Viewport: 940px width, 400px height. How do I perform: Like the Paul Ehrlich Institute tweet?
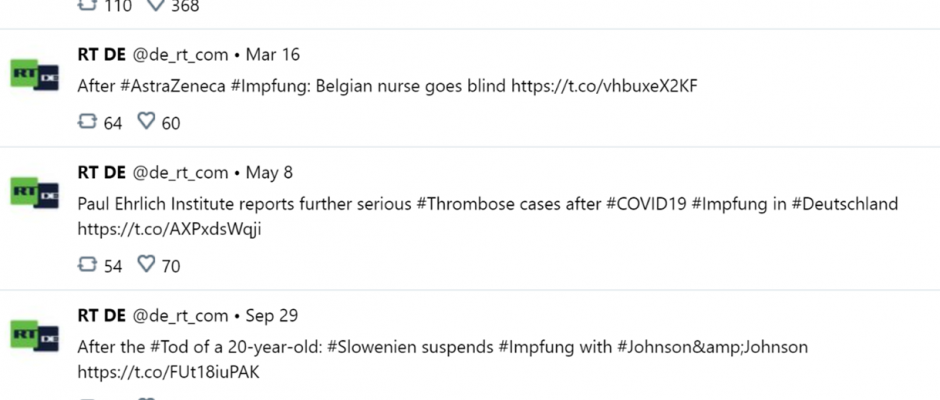coord(146,264)
